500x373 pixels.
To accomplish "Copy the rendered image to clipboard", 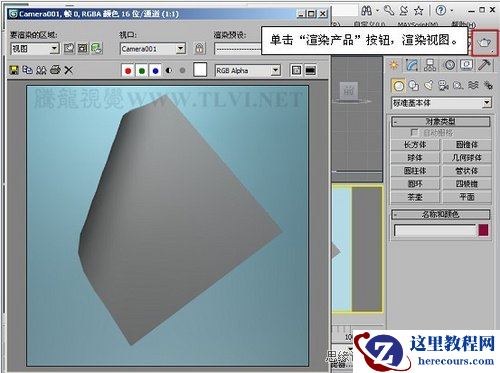I will coord(27,70).
